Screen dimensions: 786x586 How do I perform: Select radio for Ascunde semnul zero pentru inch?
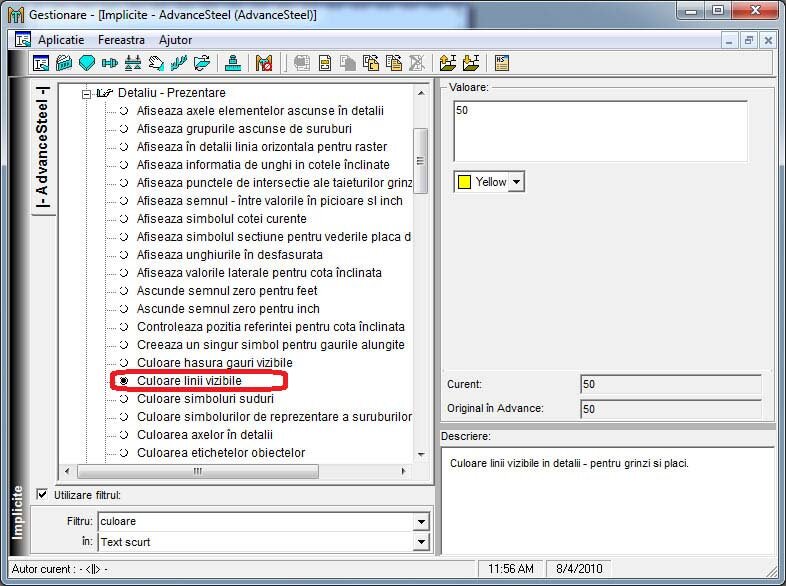tap(124, 309)
